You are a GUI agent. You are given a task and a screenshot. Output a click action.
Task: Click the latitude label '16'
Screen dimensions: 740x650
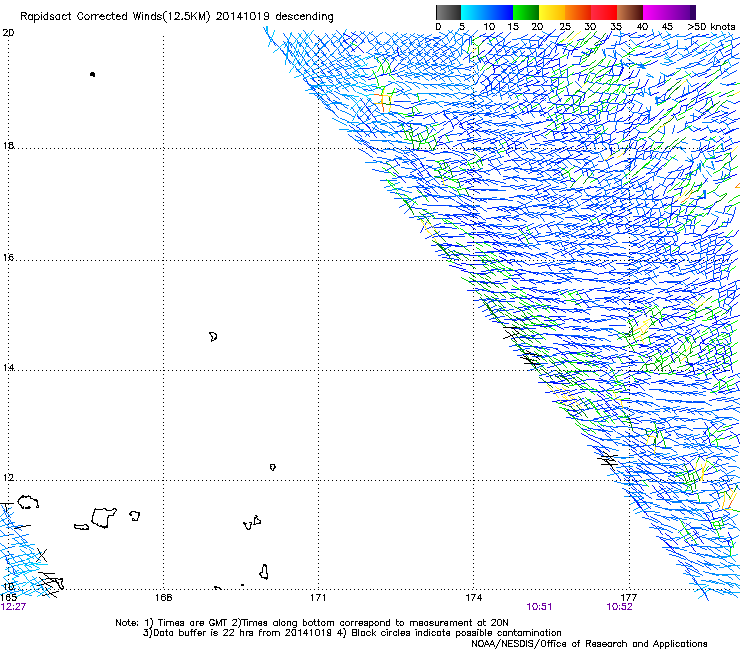pyautogui.click(x=8, y=257)
